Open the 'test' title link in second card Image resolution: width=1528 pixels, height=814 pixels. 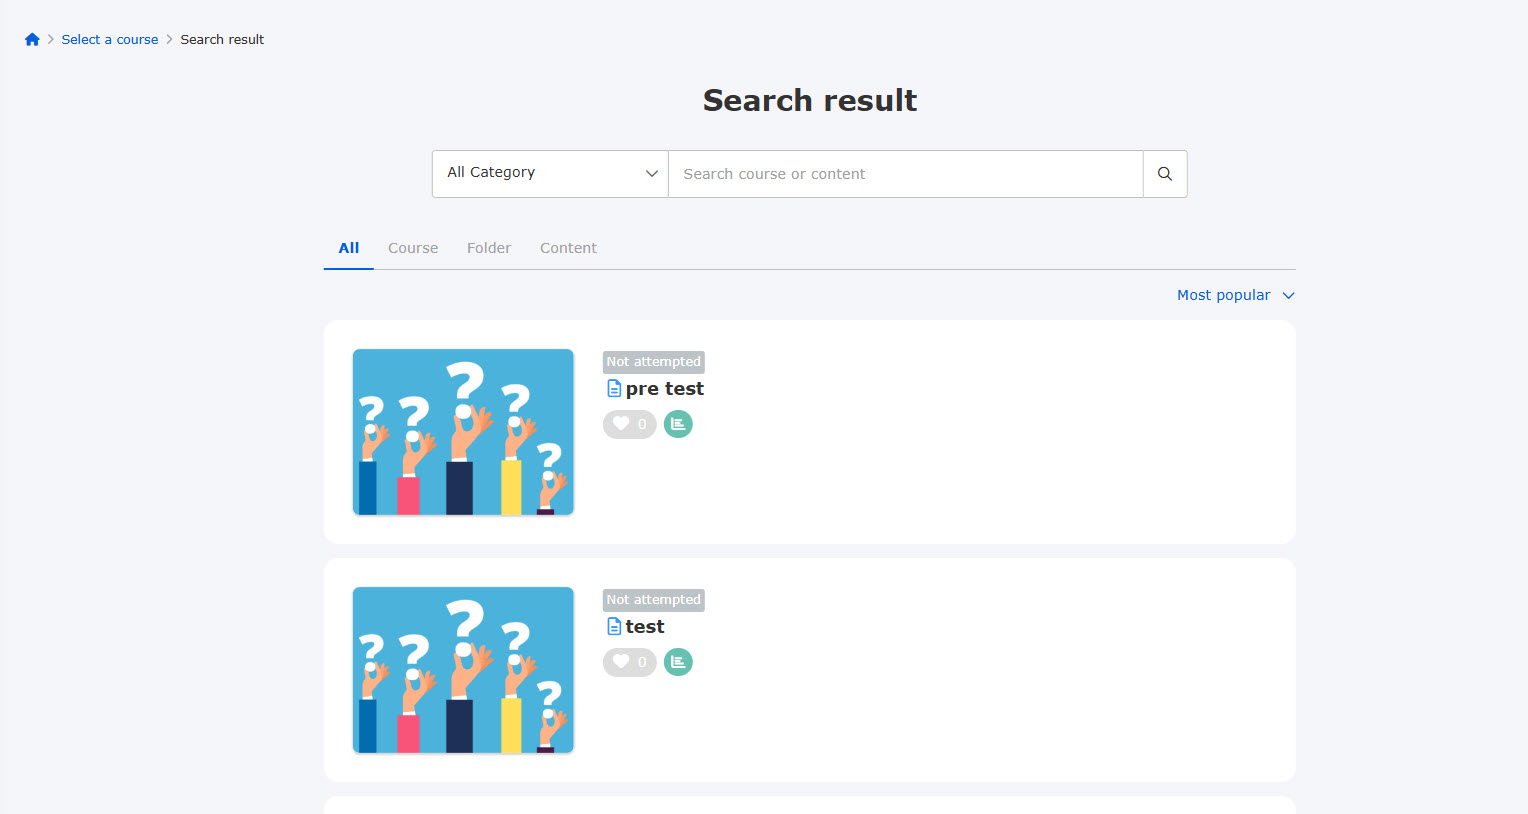click(645, 627)
